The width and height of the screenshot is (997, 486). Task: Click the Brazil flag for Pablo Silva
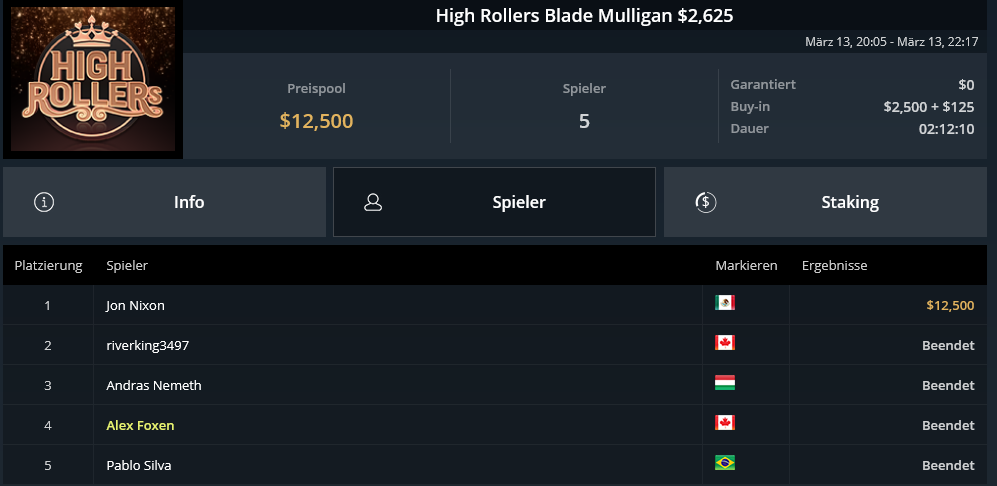click(725, 462)
